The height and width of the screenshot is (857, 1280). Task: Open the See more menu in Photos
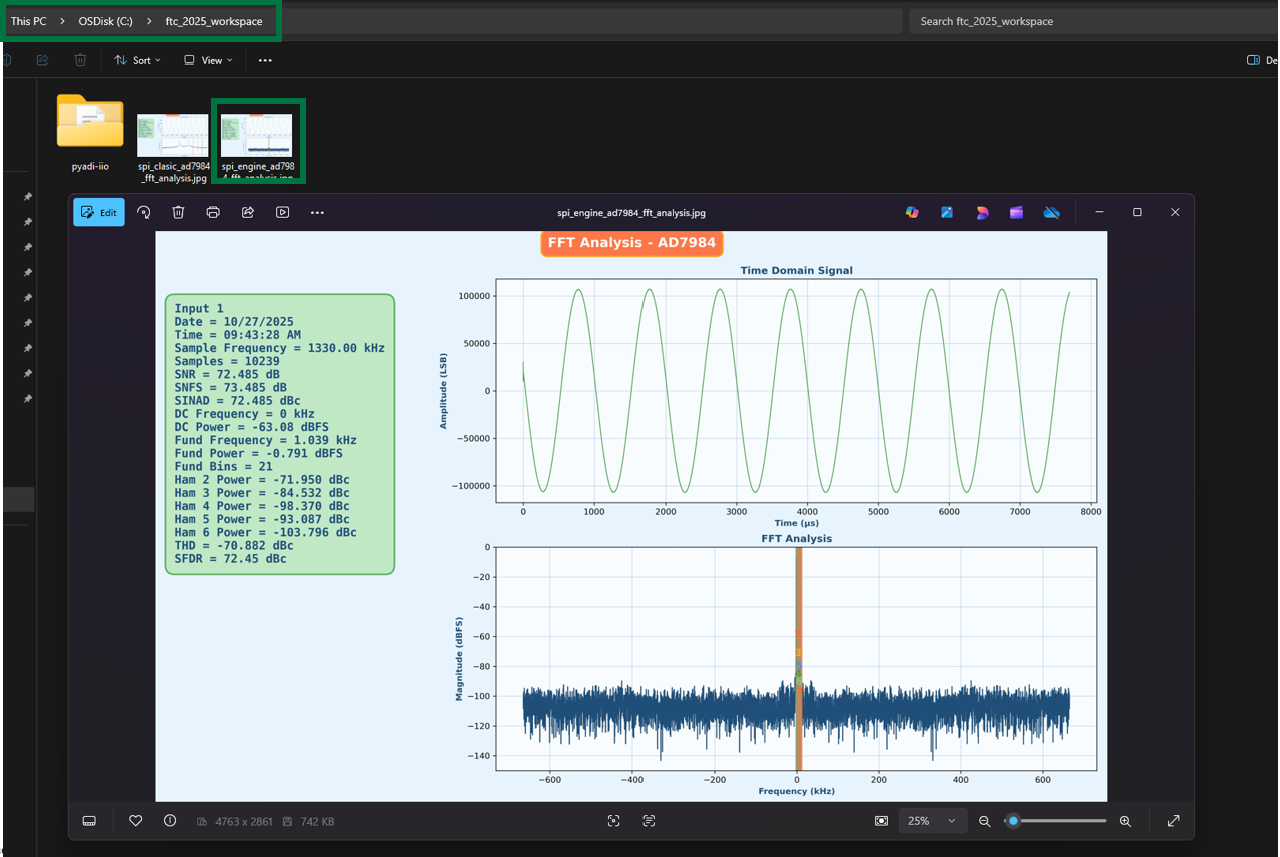317,212
